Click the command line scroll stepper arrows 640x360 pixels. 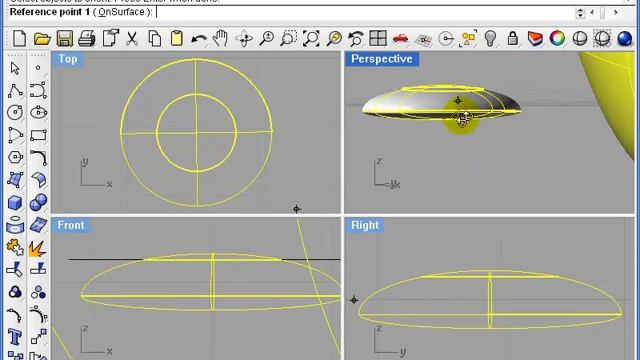580,13
